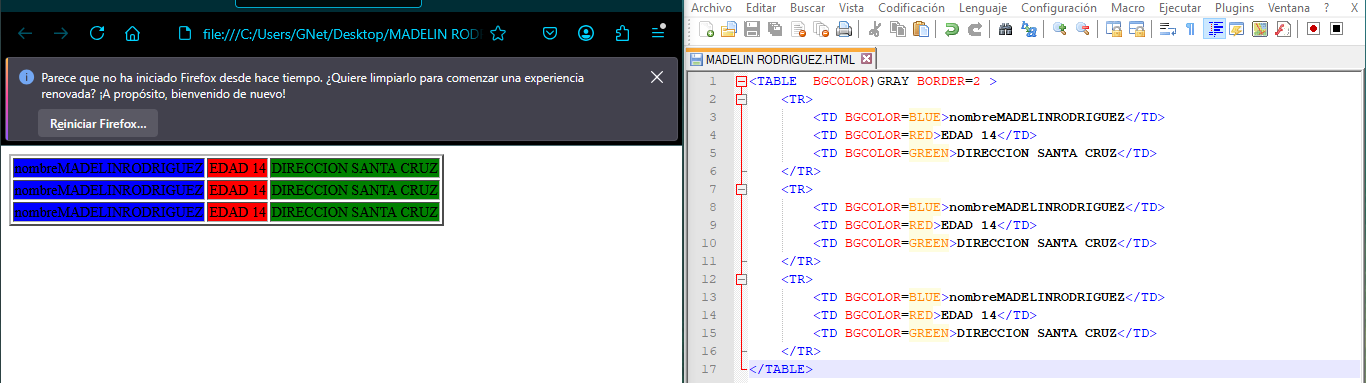The height and width of the screenshot is (383, 1366).
Task: Go to Firefox home page
Action: click(x=133, y=33)
